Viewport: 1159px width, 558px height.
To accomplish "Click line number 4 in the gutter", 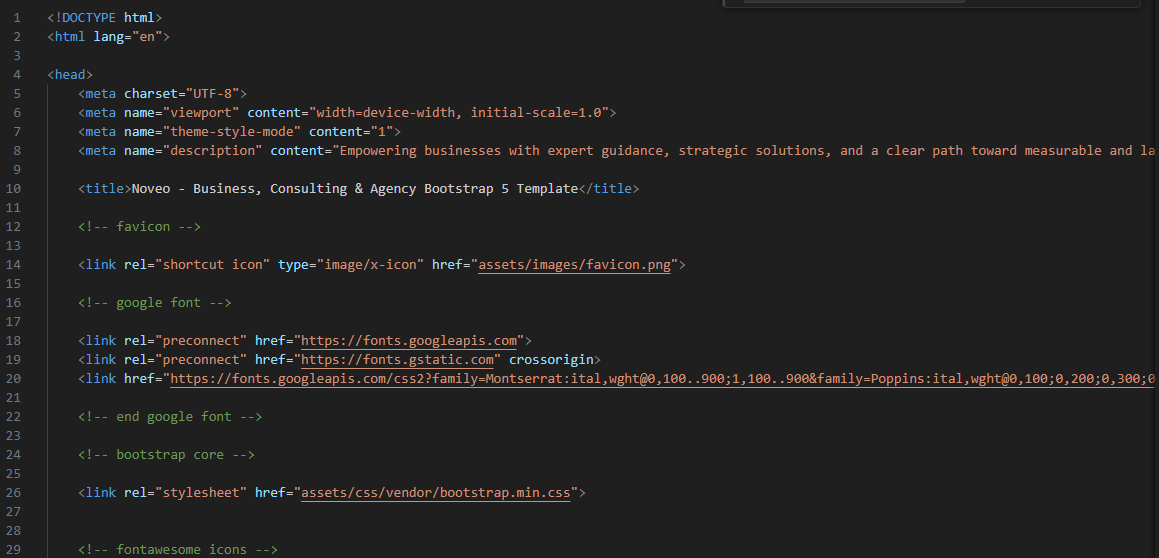I will pos(17,75).
